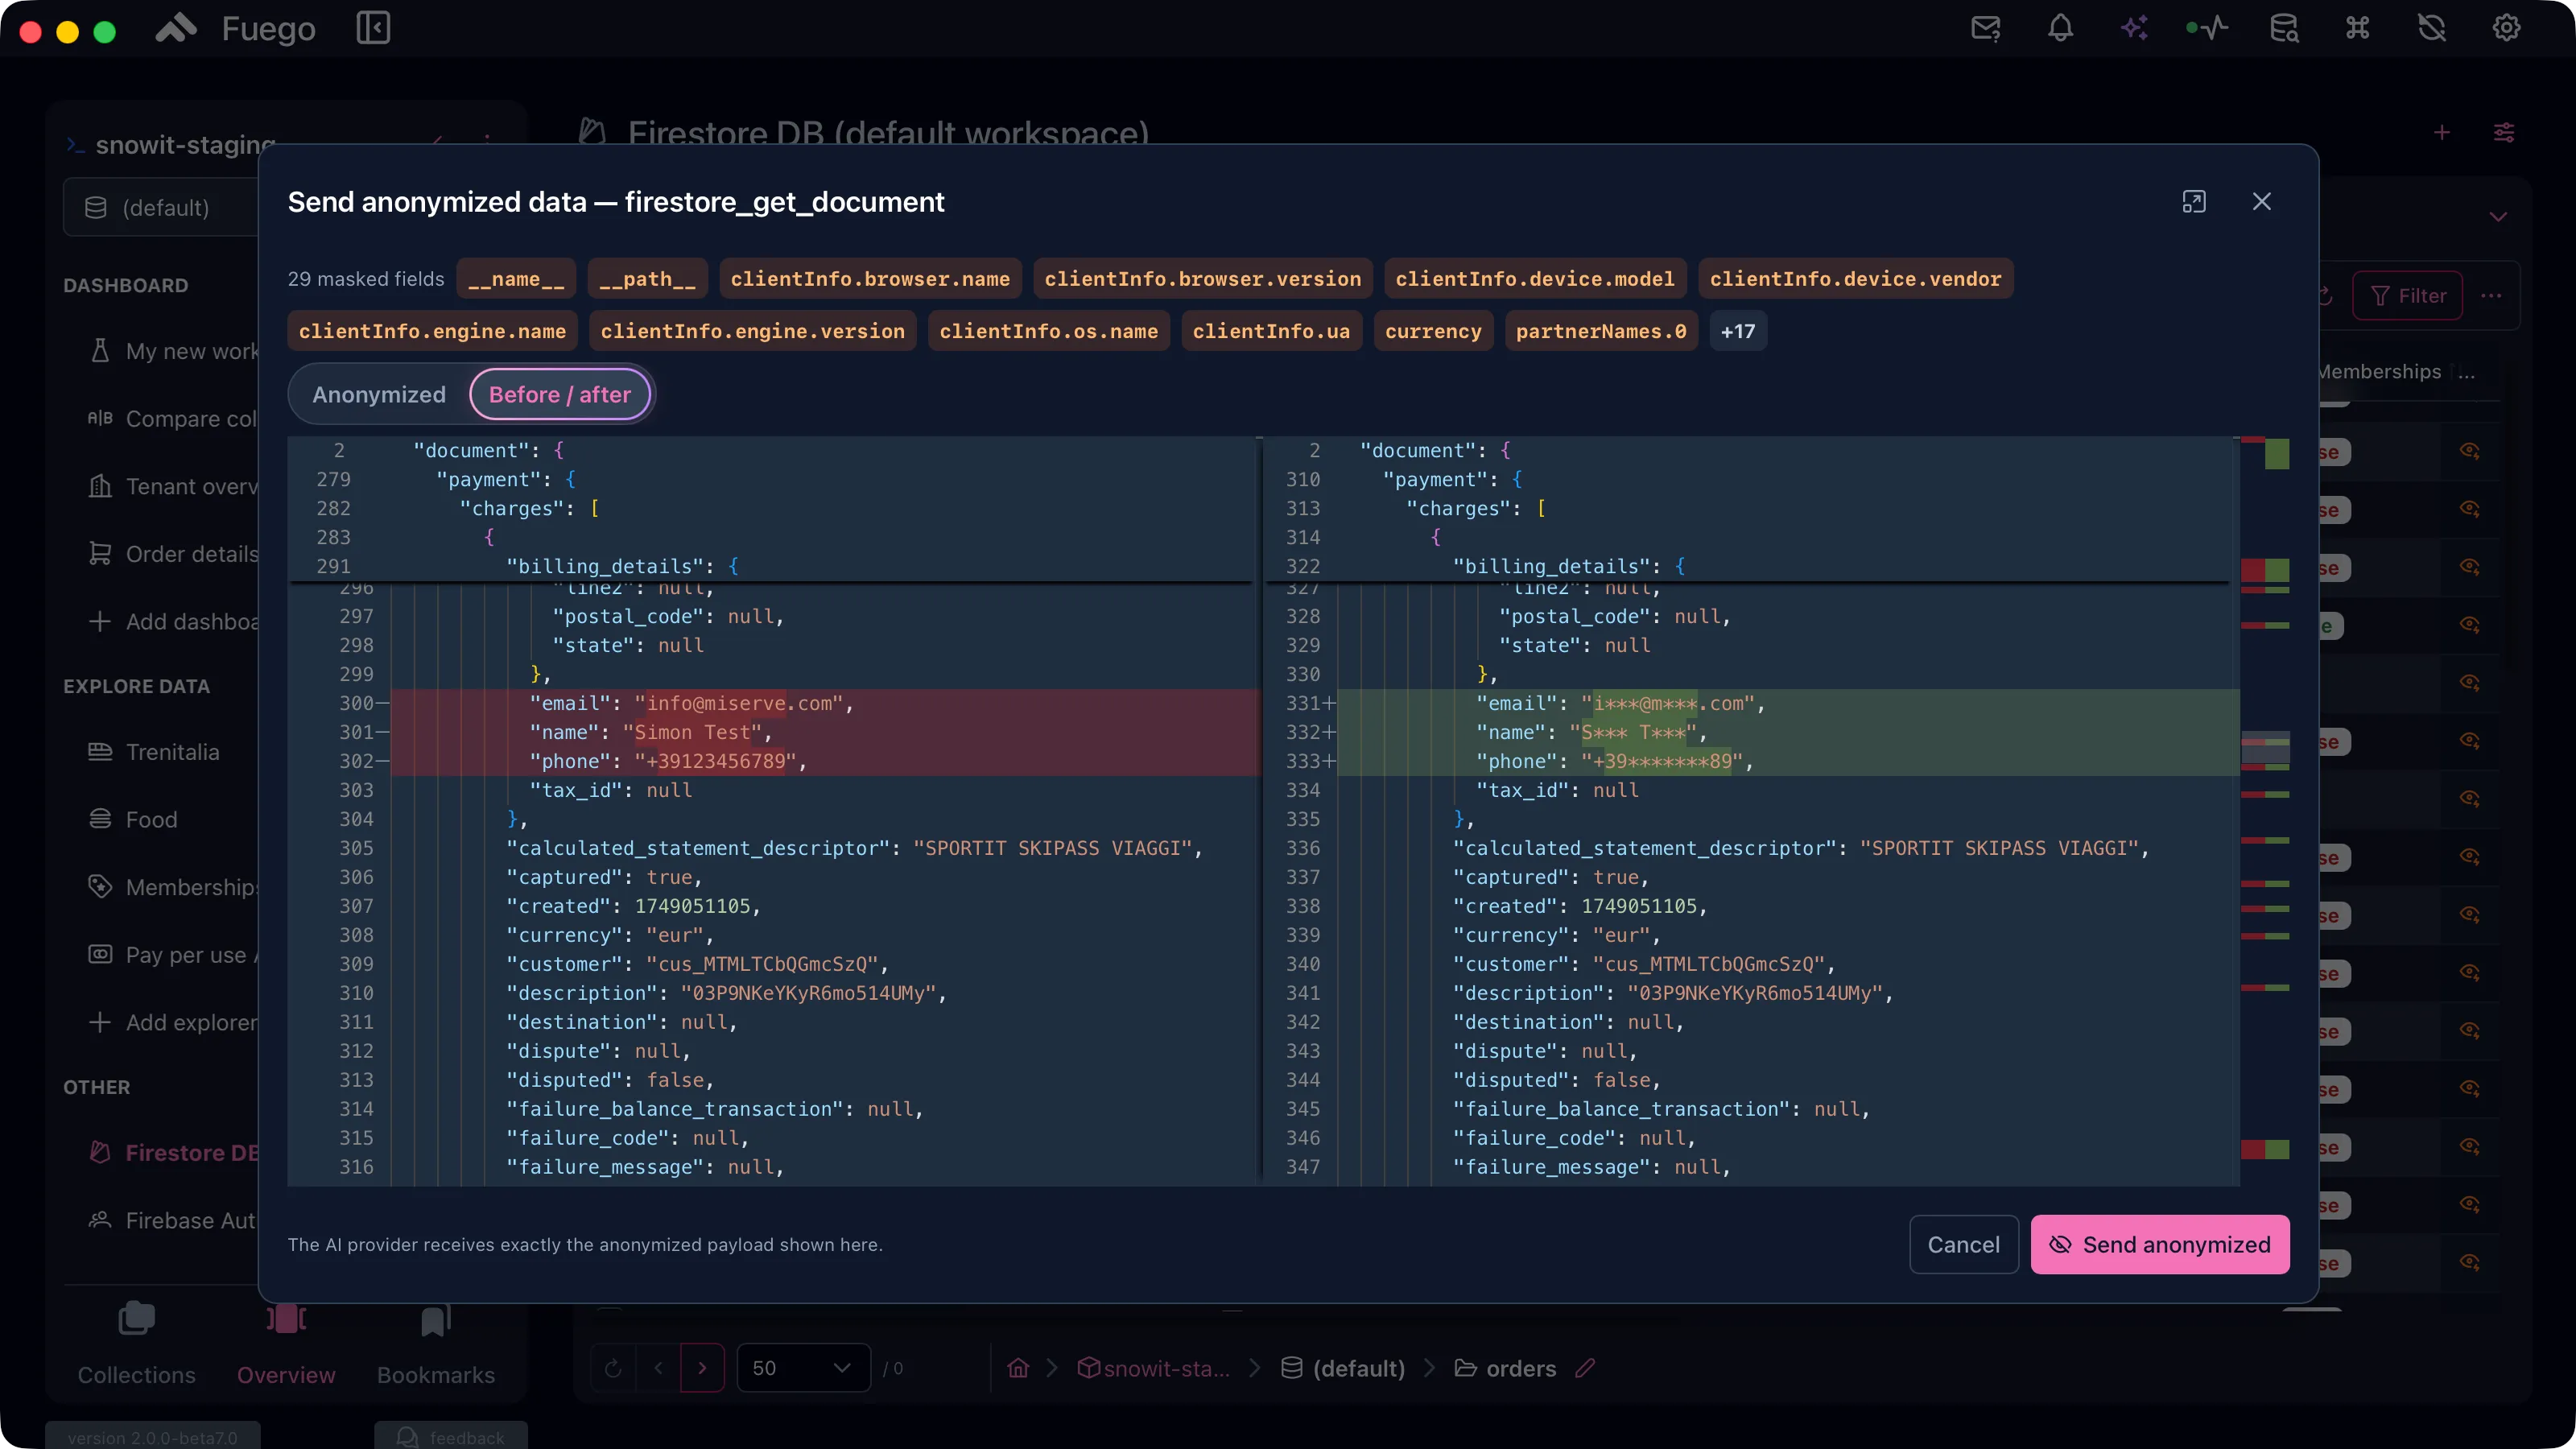
Task: Open the Overview tab at sidebar bottom
Action: coord(286,1344)
